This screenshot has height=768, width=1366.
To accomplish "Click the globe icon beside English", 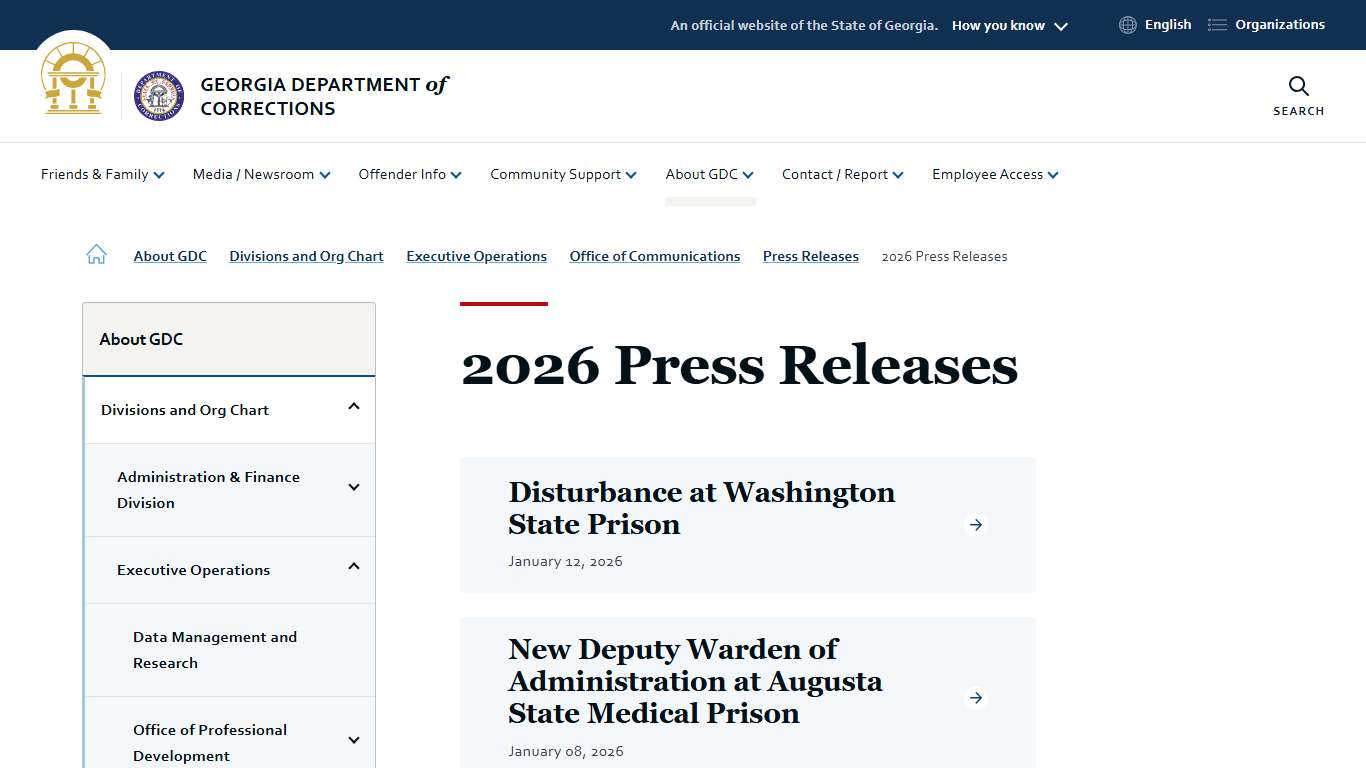I will (x=1127, y=24).
